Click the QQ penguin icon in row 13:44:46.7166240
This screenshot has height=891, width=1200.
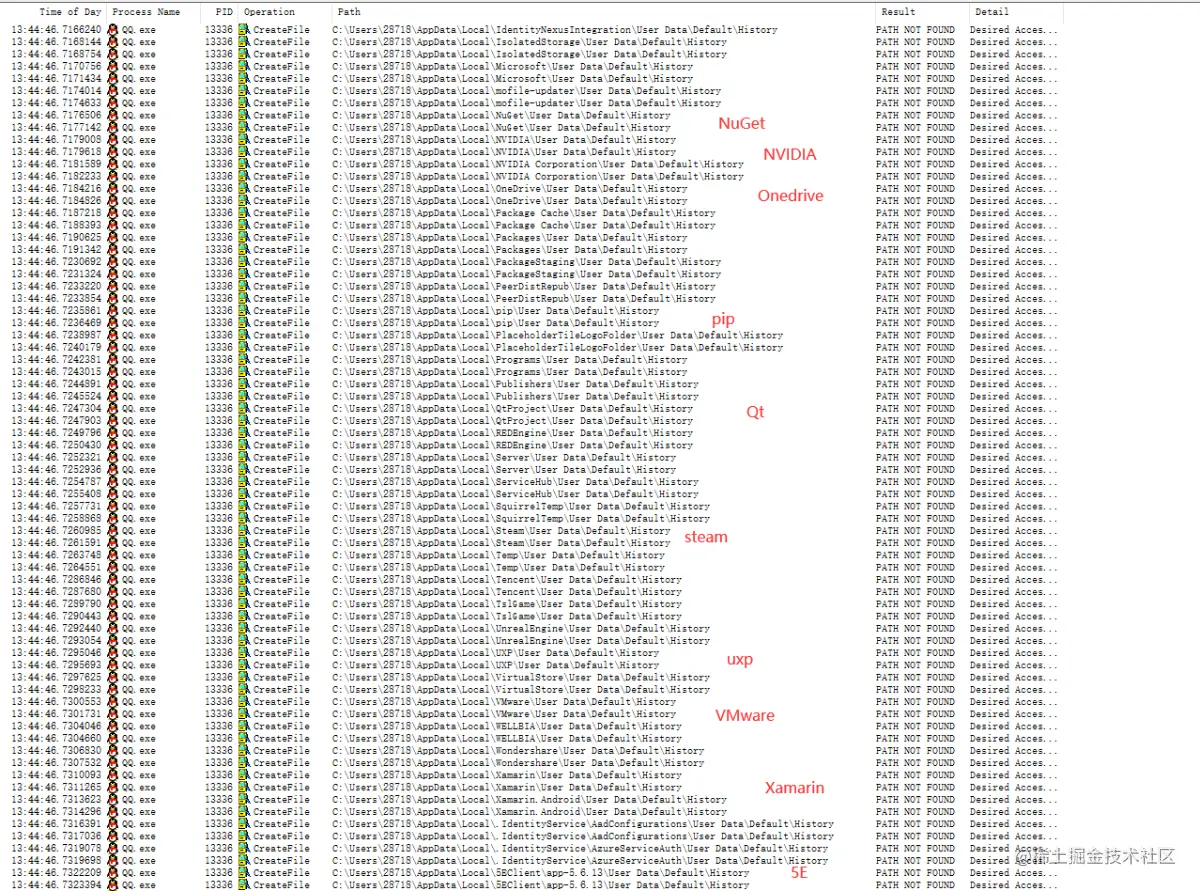coord(113,30)
